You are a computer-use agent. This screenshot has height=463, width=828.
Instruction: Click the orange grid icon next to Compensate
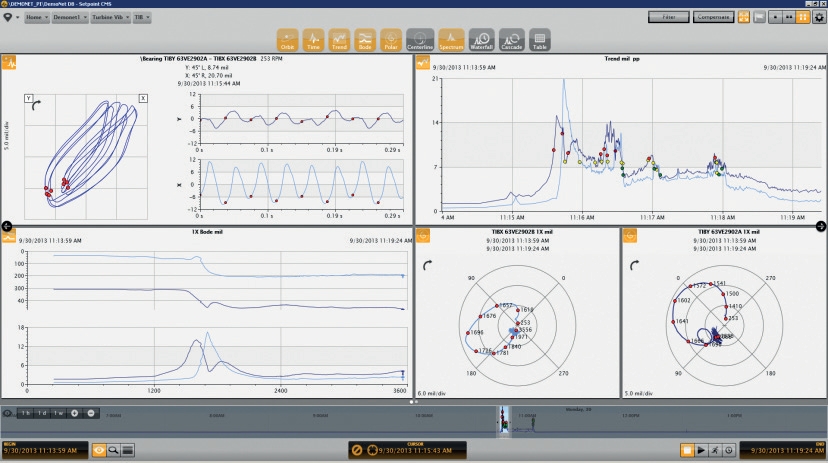click(x=744, y=17)
